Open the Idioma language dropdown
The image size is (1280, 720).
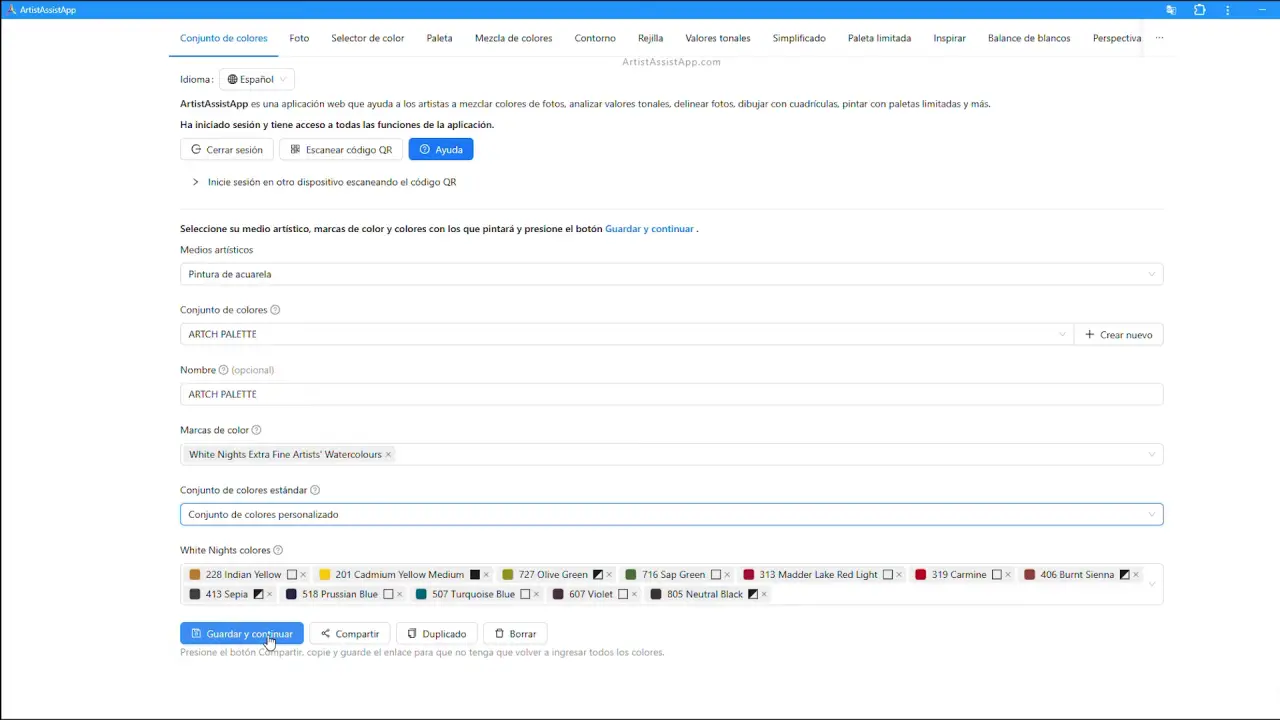[x=257, y=79]
